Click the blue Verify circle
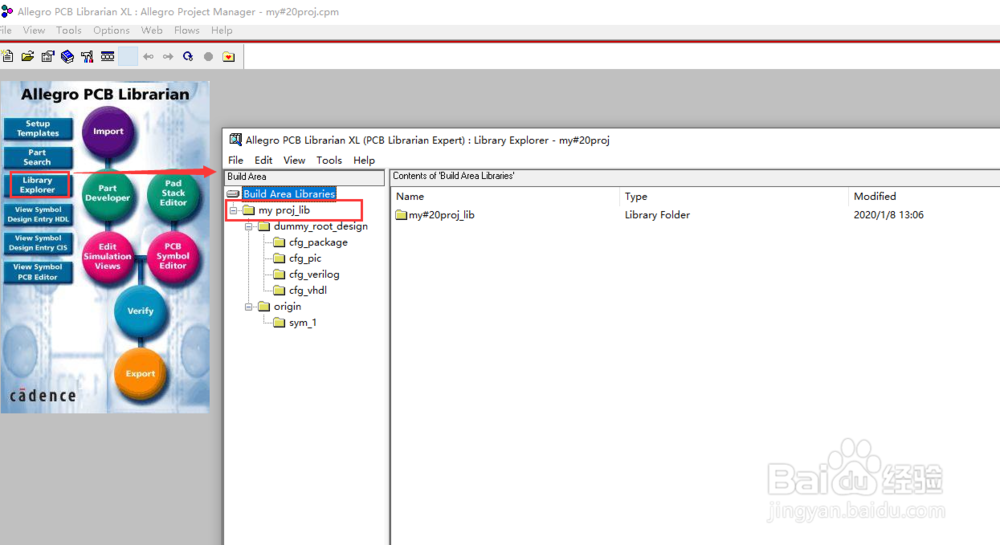This screenshot has height=545, width=1000. coord(140,311)
